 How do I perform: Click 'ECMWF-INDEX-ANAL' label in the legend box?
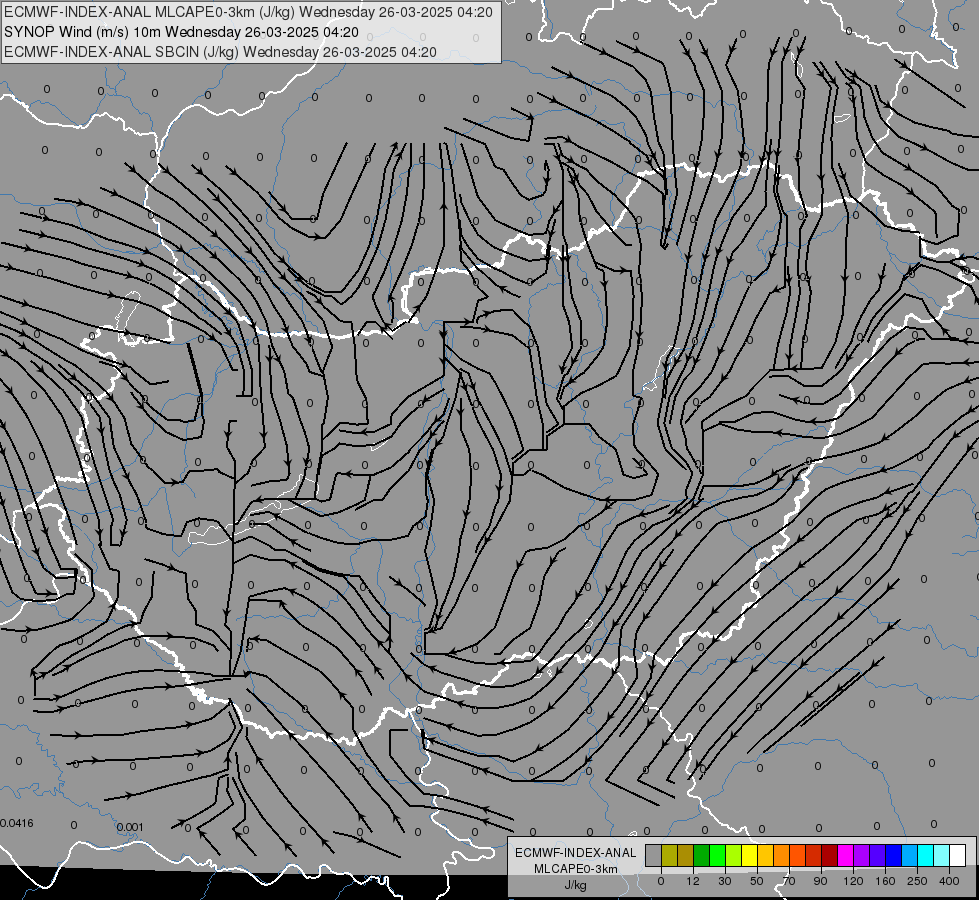click(x=576, y=853)
